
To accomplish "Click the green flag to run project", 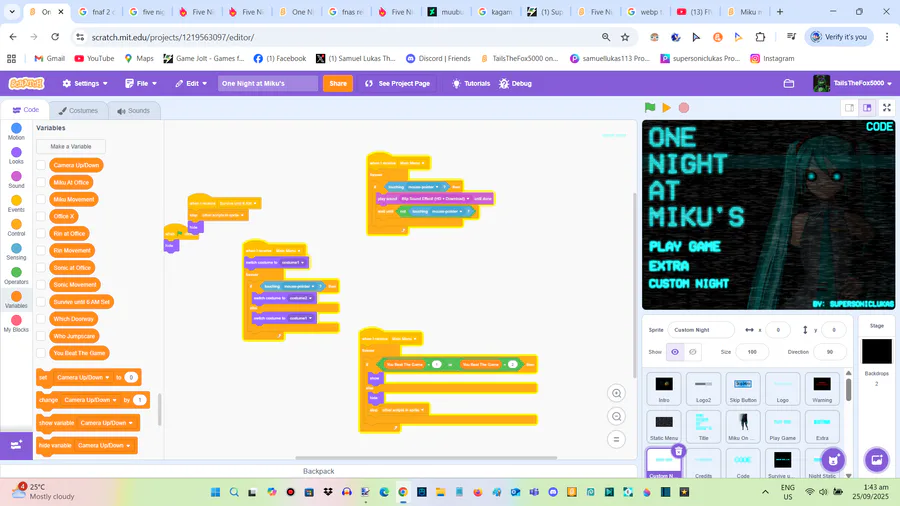I will [x=650, y=107].
